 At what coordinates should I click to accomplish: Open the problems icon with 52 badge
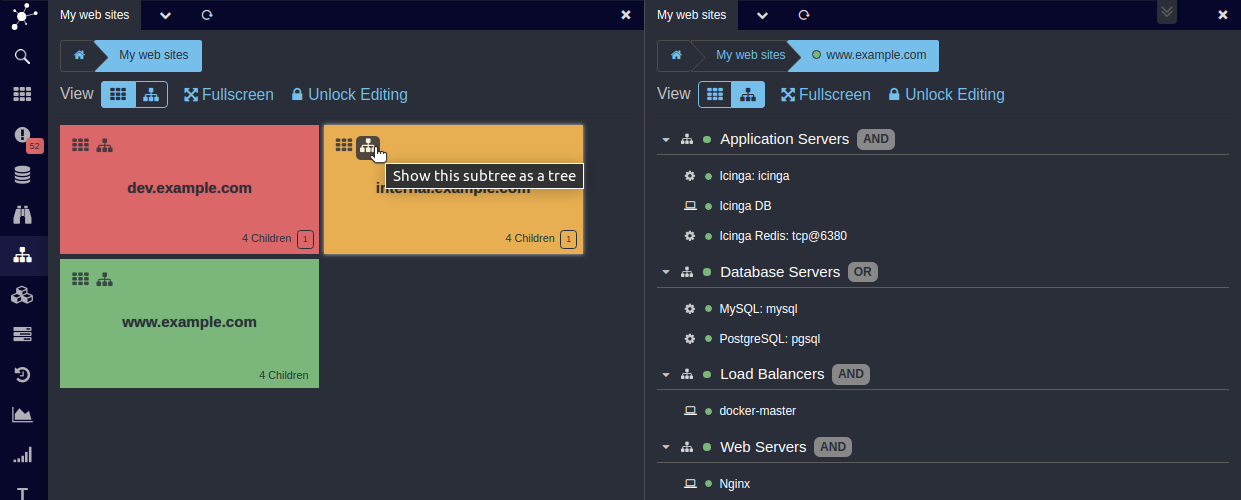coord(22,134)
